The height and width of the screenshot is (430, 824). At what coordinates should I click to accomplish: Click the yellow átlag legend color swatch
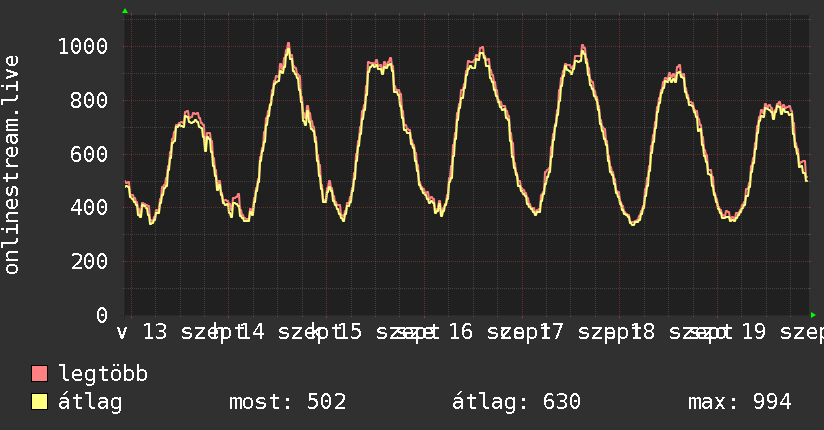click(39, 402)
